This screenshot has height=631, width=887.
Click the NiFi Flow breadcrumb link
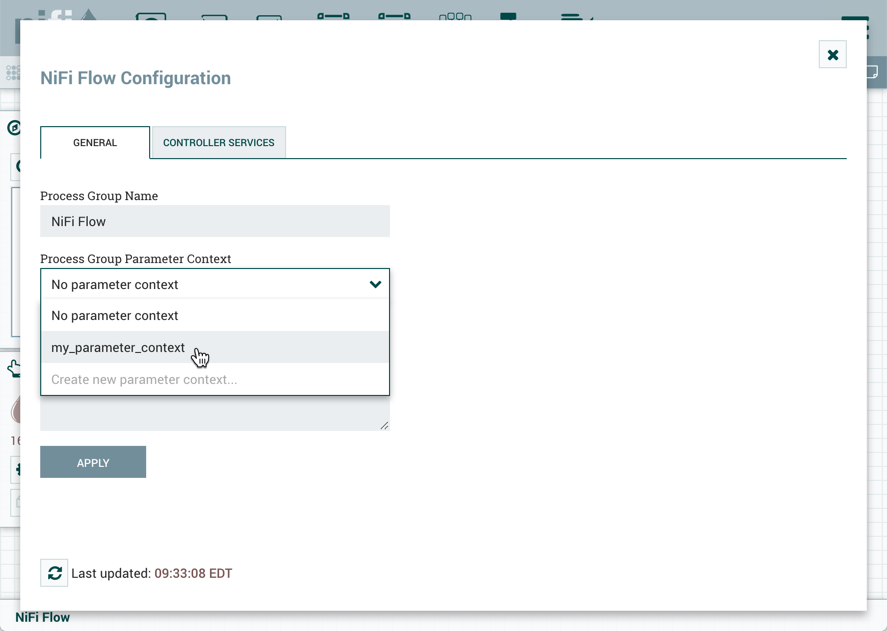tap(43, 618)
